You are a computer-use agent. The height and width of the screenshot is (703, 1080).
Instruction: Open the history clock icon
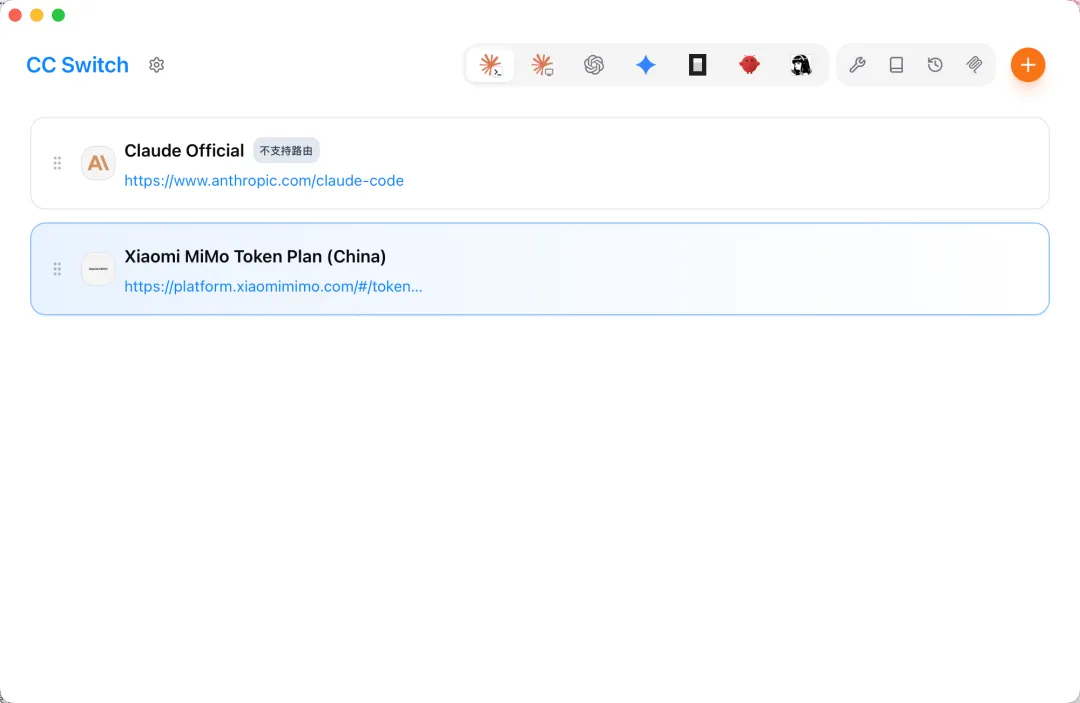(935, 65)
